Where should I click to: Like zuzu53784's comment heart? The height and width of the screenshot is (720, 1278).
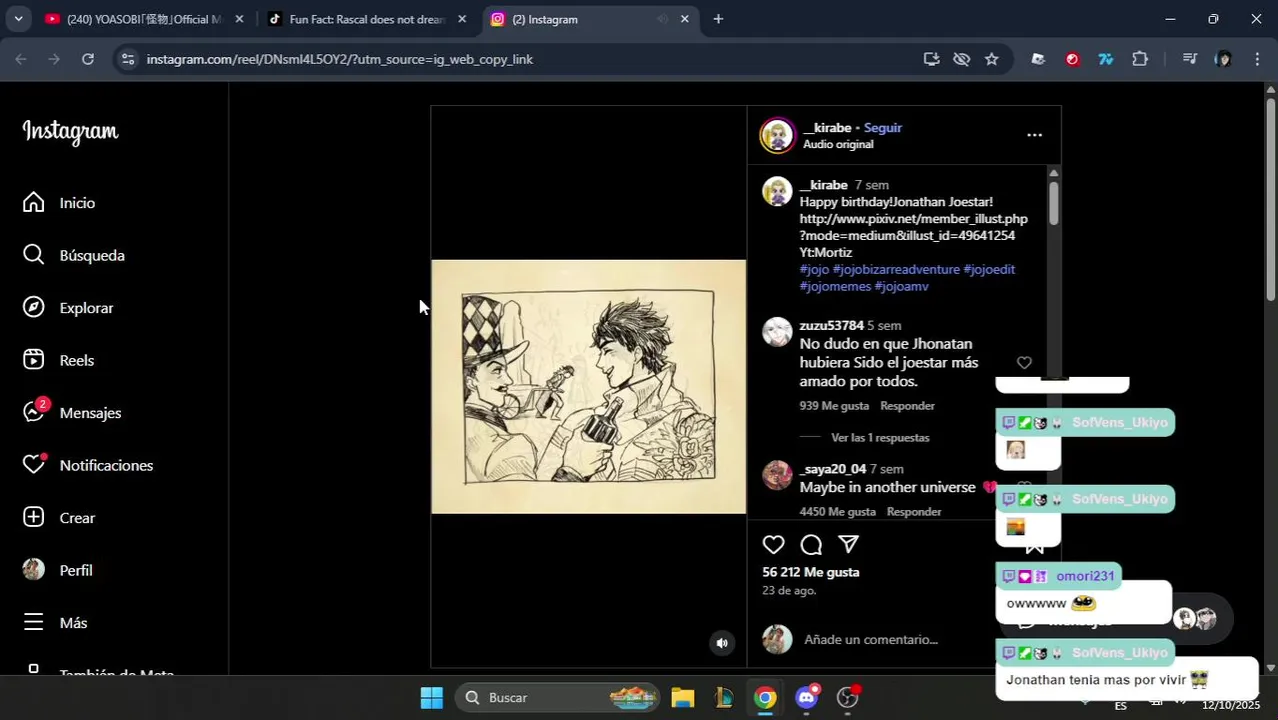[x=1024, y=362]
